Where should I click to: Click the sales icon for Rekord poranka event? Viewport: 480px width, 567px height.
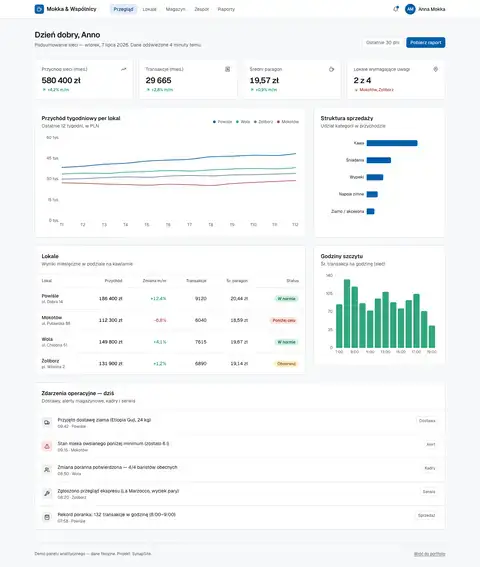coord(47,517)
